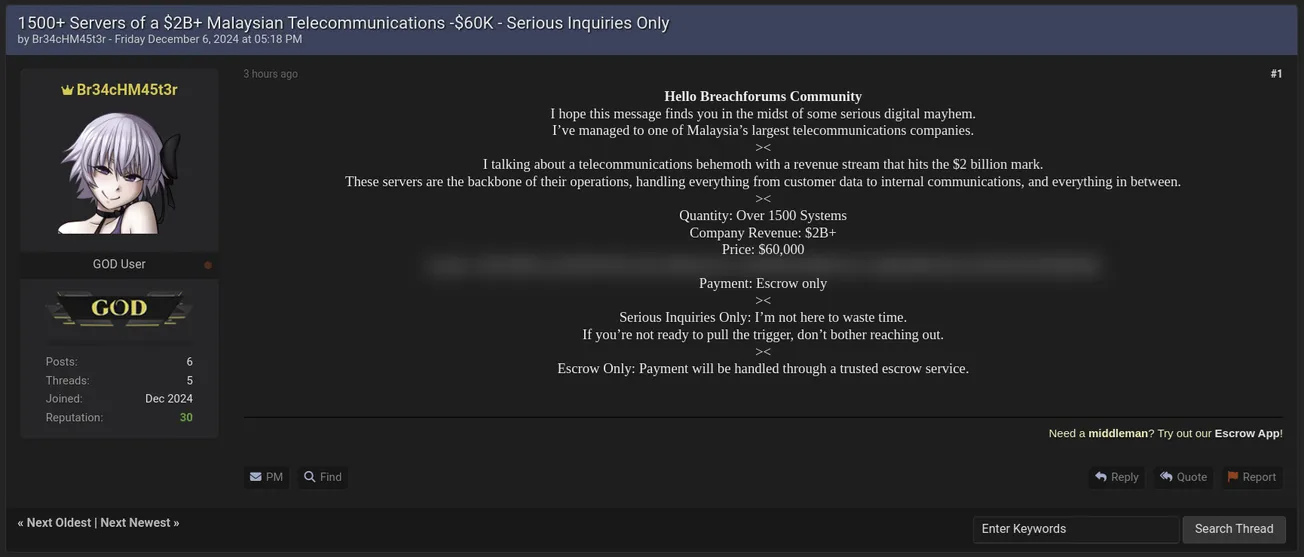Click the 'Quantity: Over 1500 Systems' line
This screenshot has height=557, width=1304.
click(x=763, y=215)
